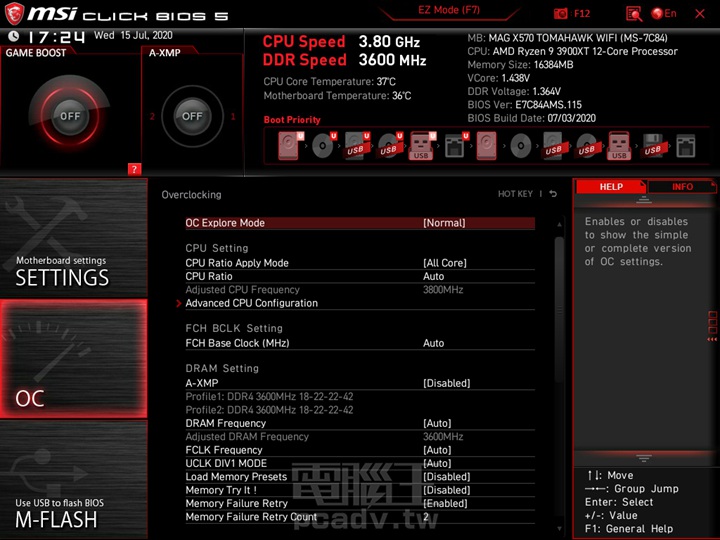Expand Advanced CPU Configuration submenu
720x540 pixels.
pyautogui.click(x=251, y=303)
